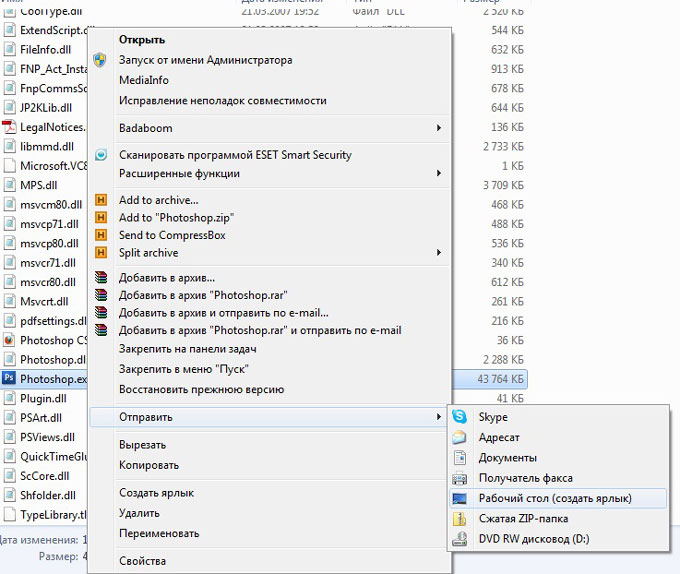Open Свойства at the menu bottom
The width and height of the screenshot is (680, 574).
pos(142,561)
